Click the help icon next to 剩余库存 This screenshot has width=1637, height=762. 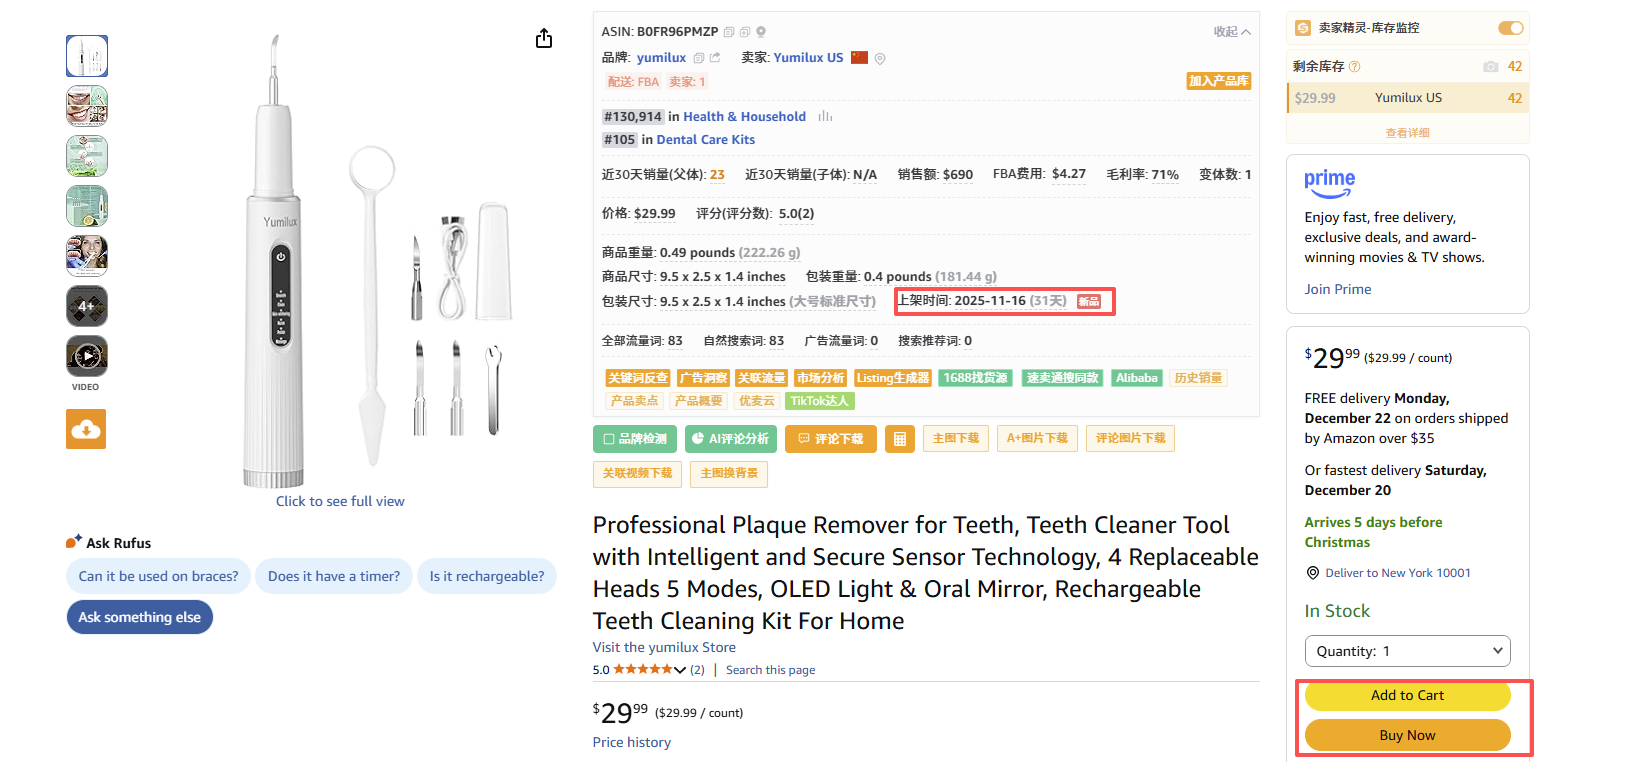click(x=1355, y=67)
